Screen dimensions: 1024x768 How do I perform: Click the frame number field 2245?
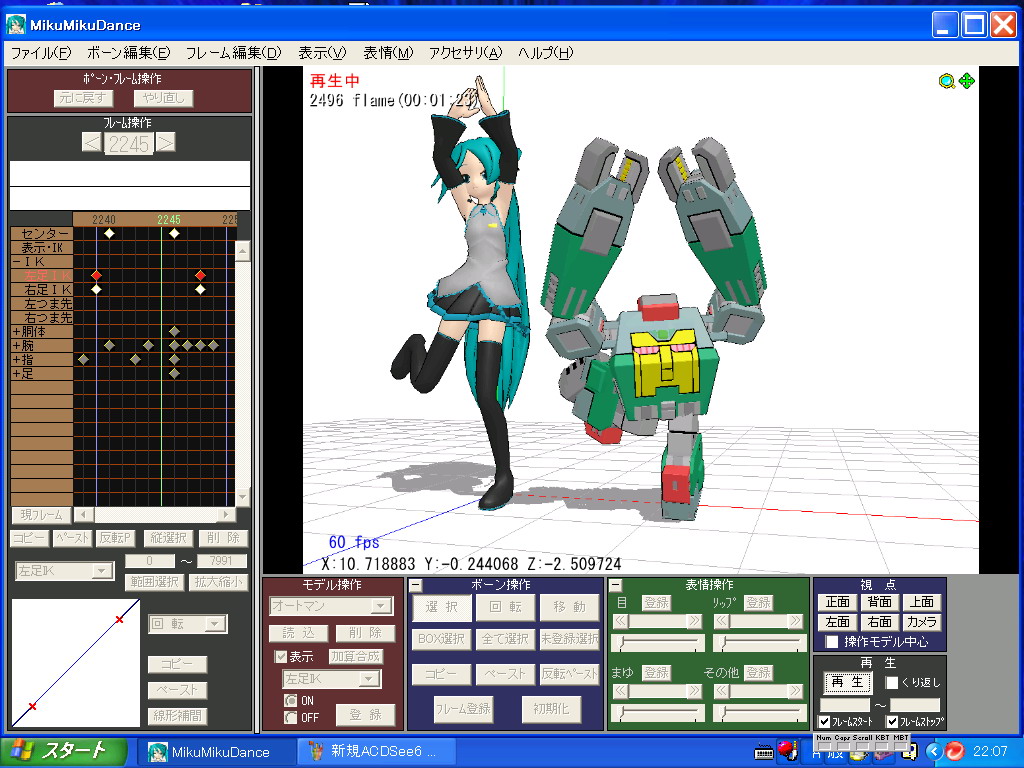129,144
